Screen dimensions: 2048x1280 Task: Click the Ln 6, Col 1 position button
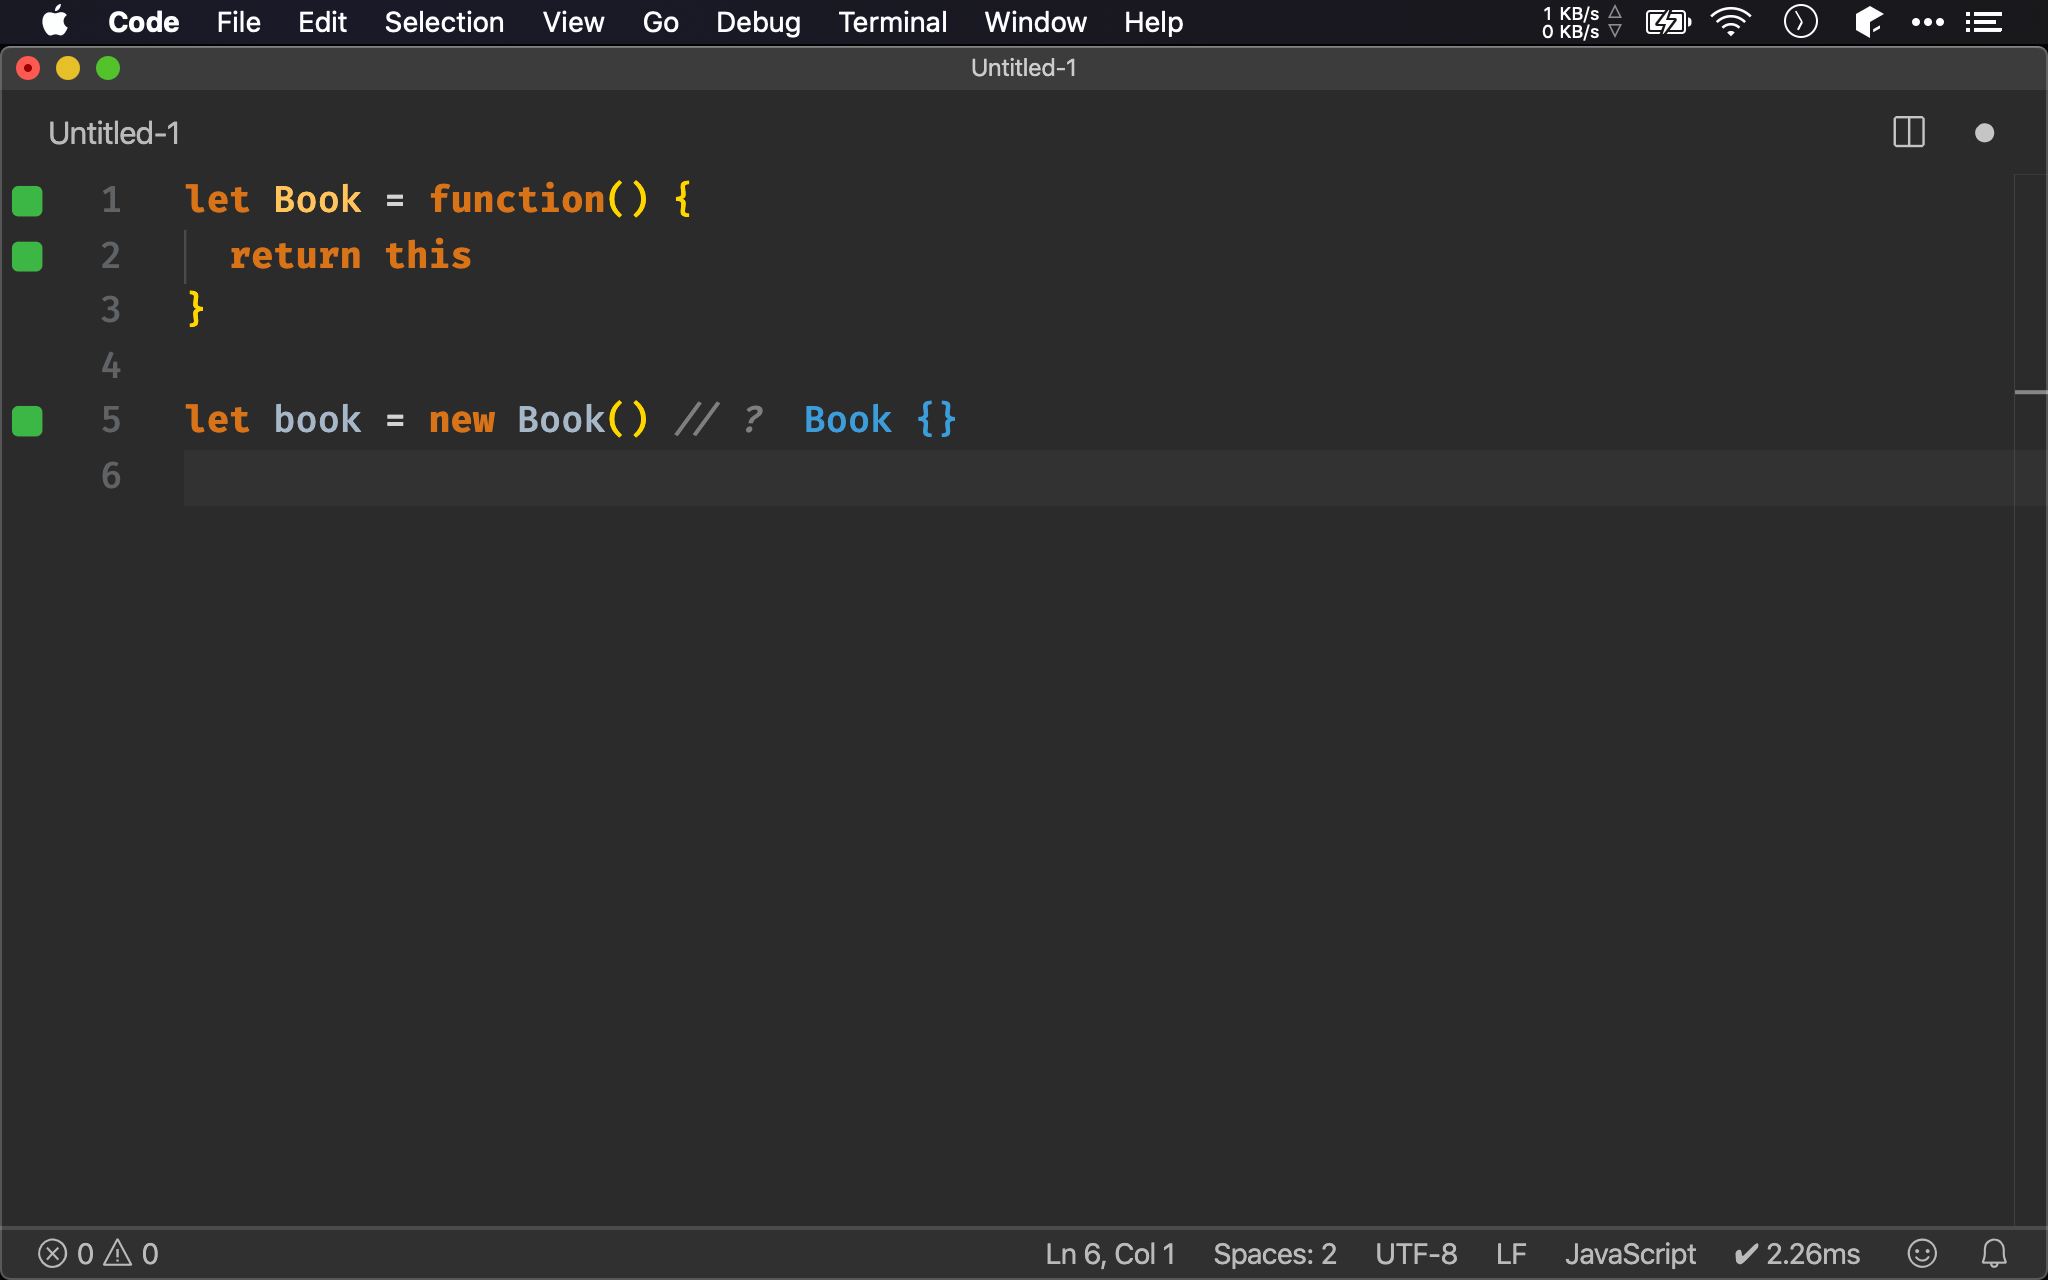[1110, 1253]
